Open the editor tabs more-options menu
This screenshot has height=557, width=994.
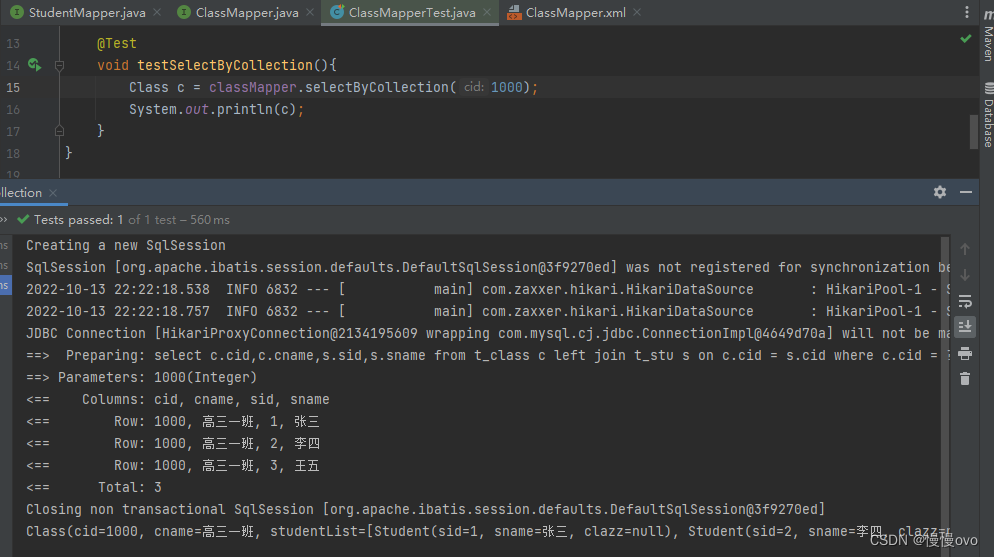(966, 12)
